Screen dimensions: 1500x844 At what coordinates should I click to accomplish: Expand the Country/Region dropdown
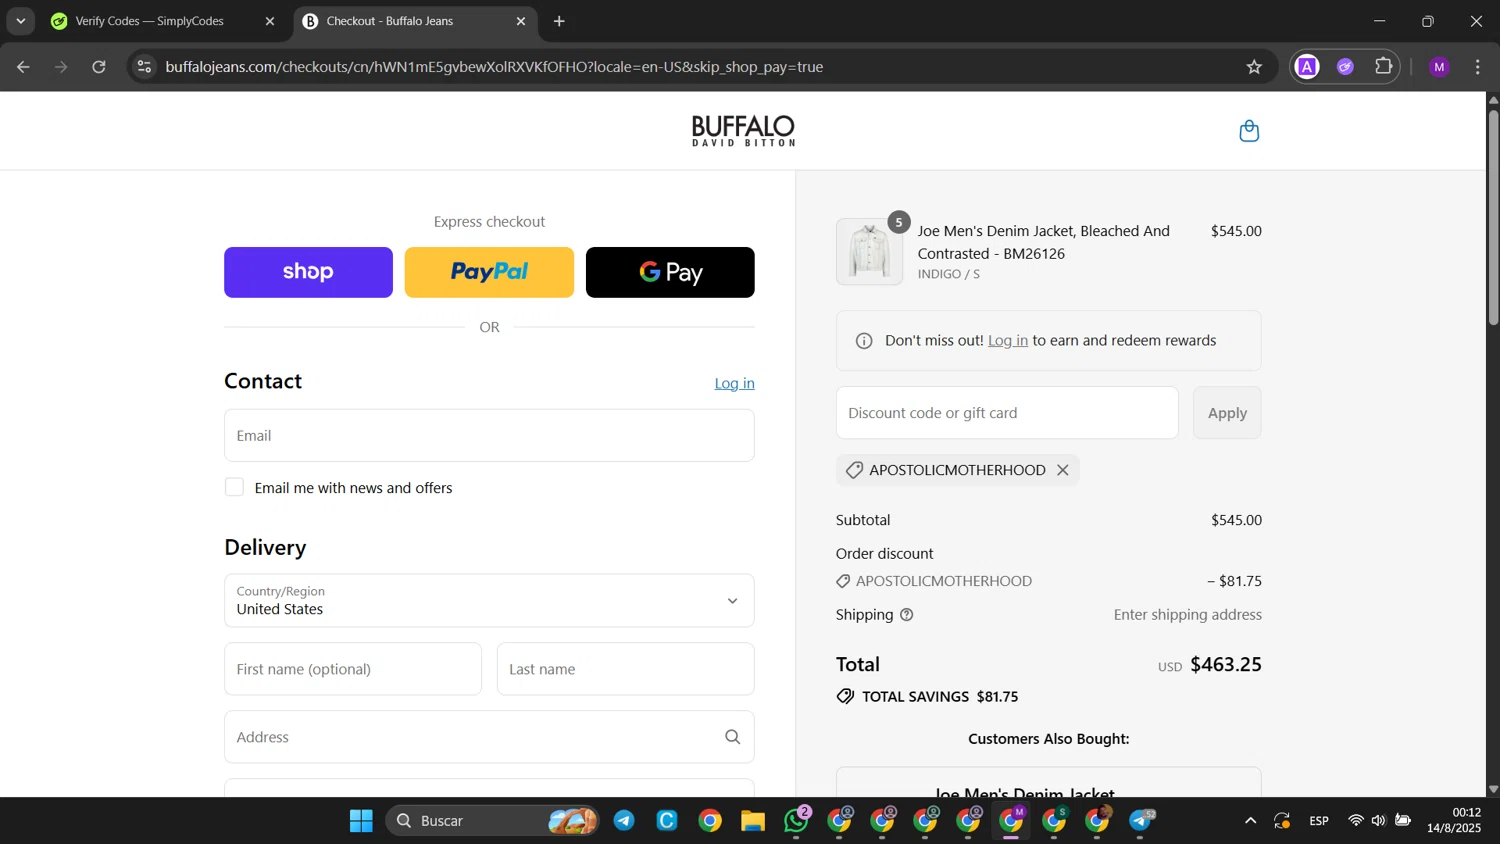pos(489,601)
